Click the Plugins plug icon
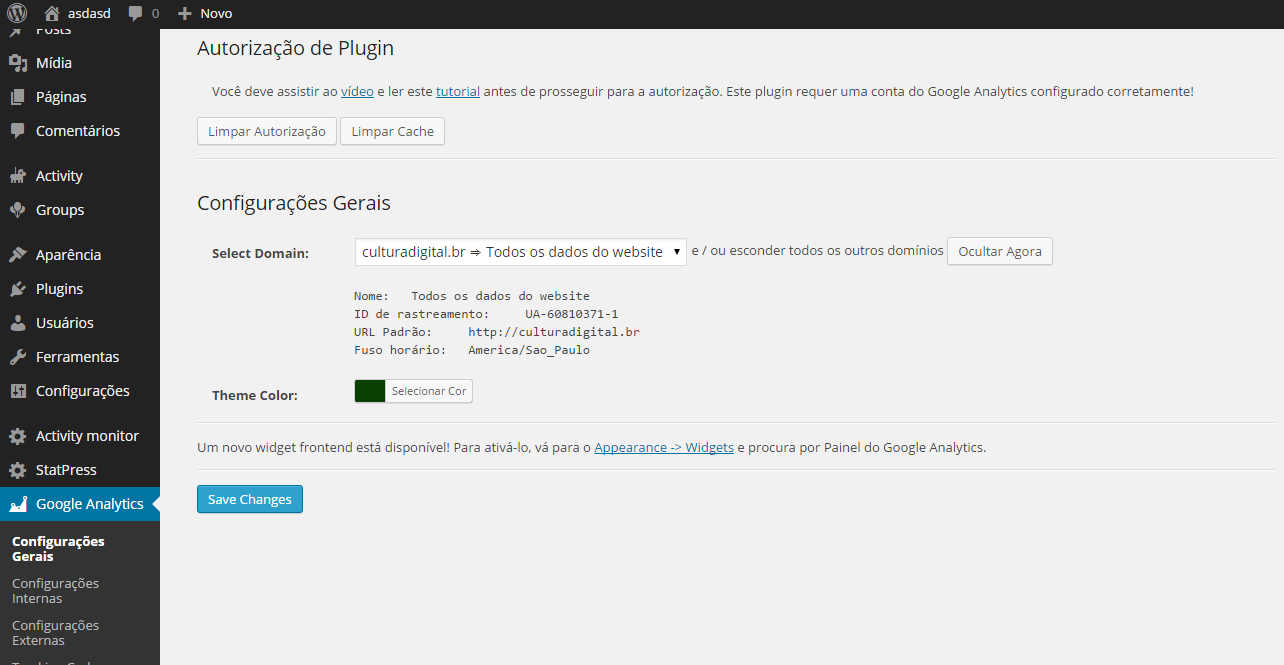This screenshot has height=665, width=1284. [17, 289]
